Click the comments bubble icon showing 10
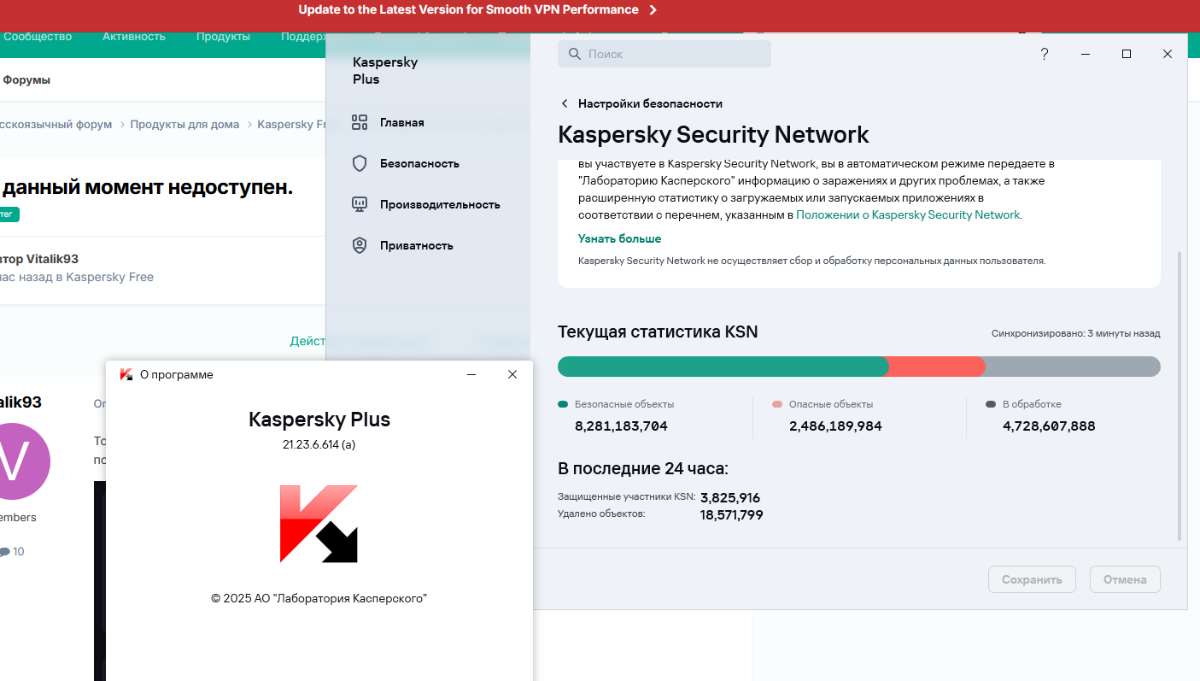 [x=5, y=552]
